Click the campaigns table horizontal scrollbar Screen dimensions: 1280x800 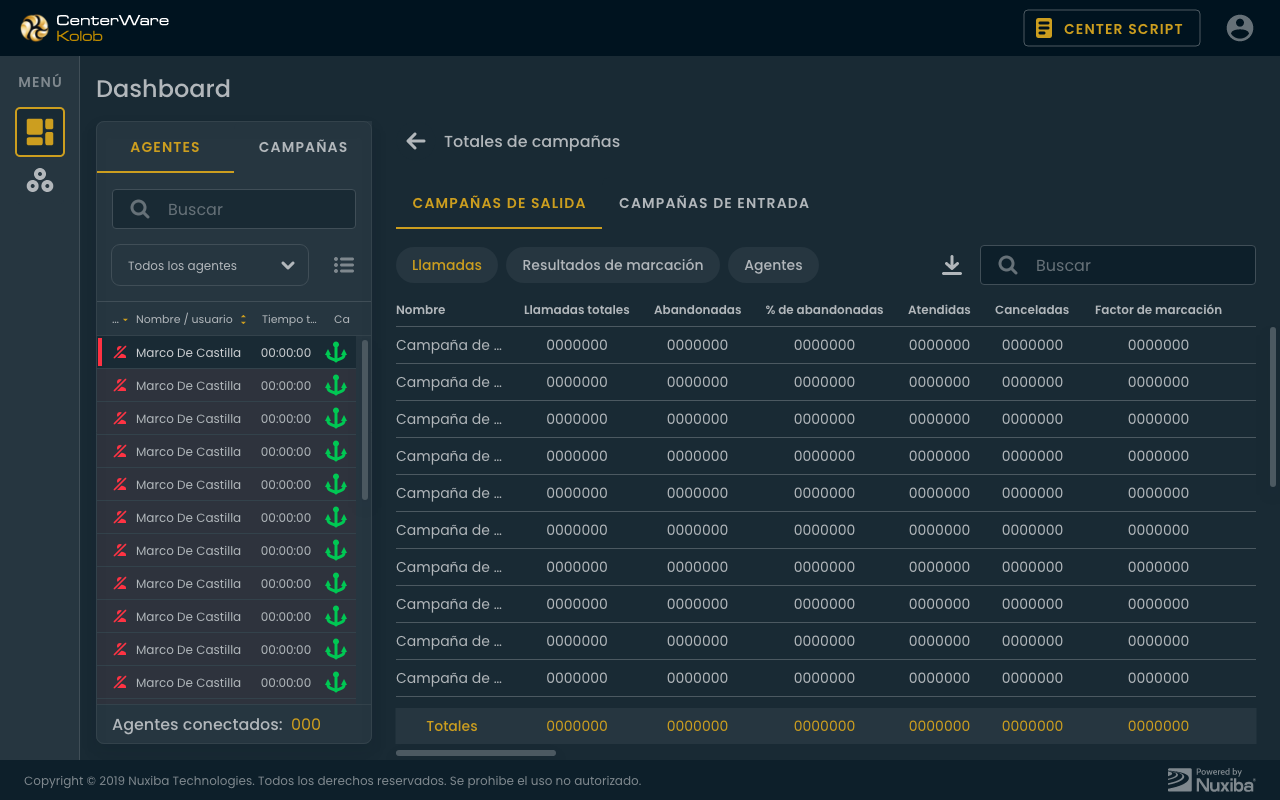pyautogui.click(x=476, y=753)
